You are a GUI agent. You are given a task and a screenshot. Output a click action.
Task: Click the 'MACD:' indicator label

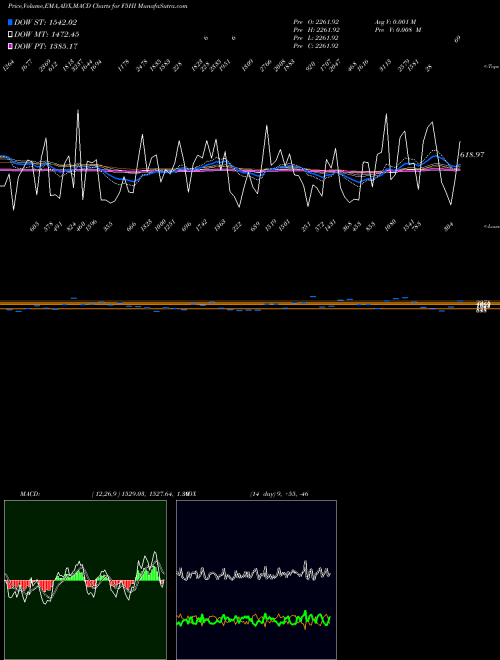pyautogui.click(x=30, y=494)
